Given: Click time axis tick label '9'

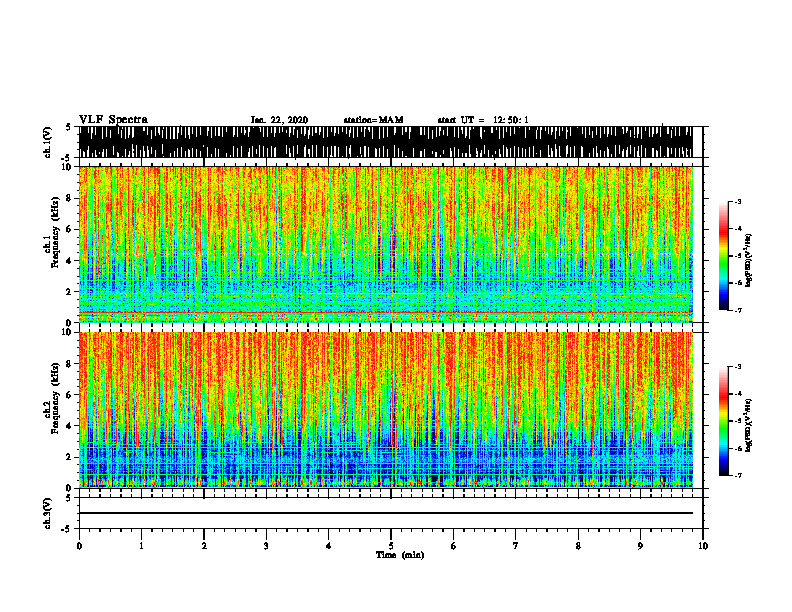Looking at the screenshot, I should click(640, 546).
